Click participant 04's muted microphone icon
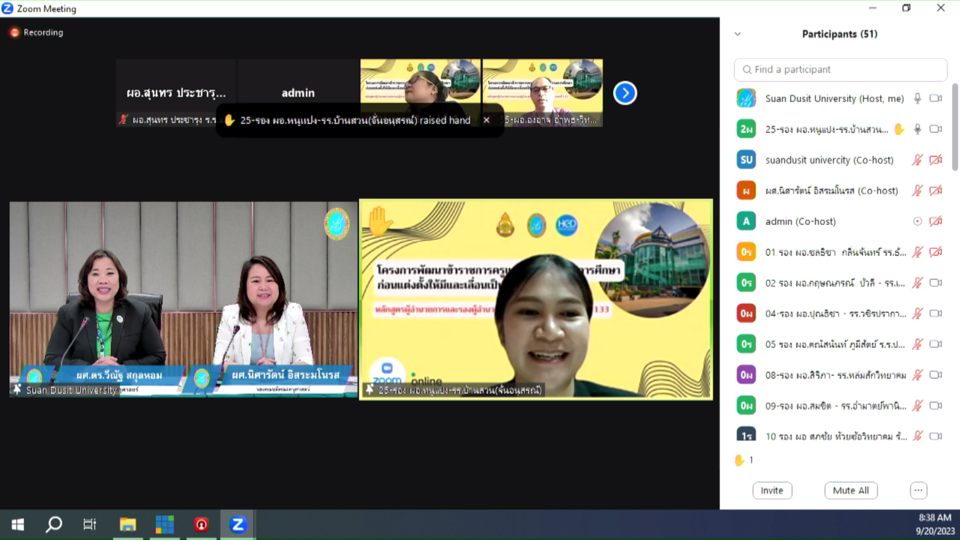The image size is (960, 540). pos(917,313)
